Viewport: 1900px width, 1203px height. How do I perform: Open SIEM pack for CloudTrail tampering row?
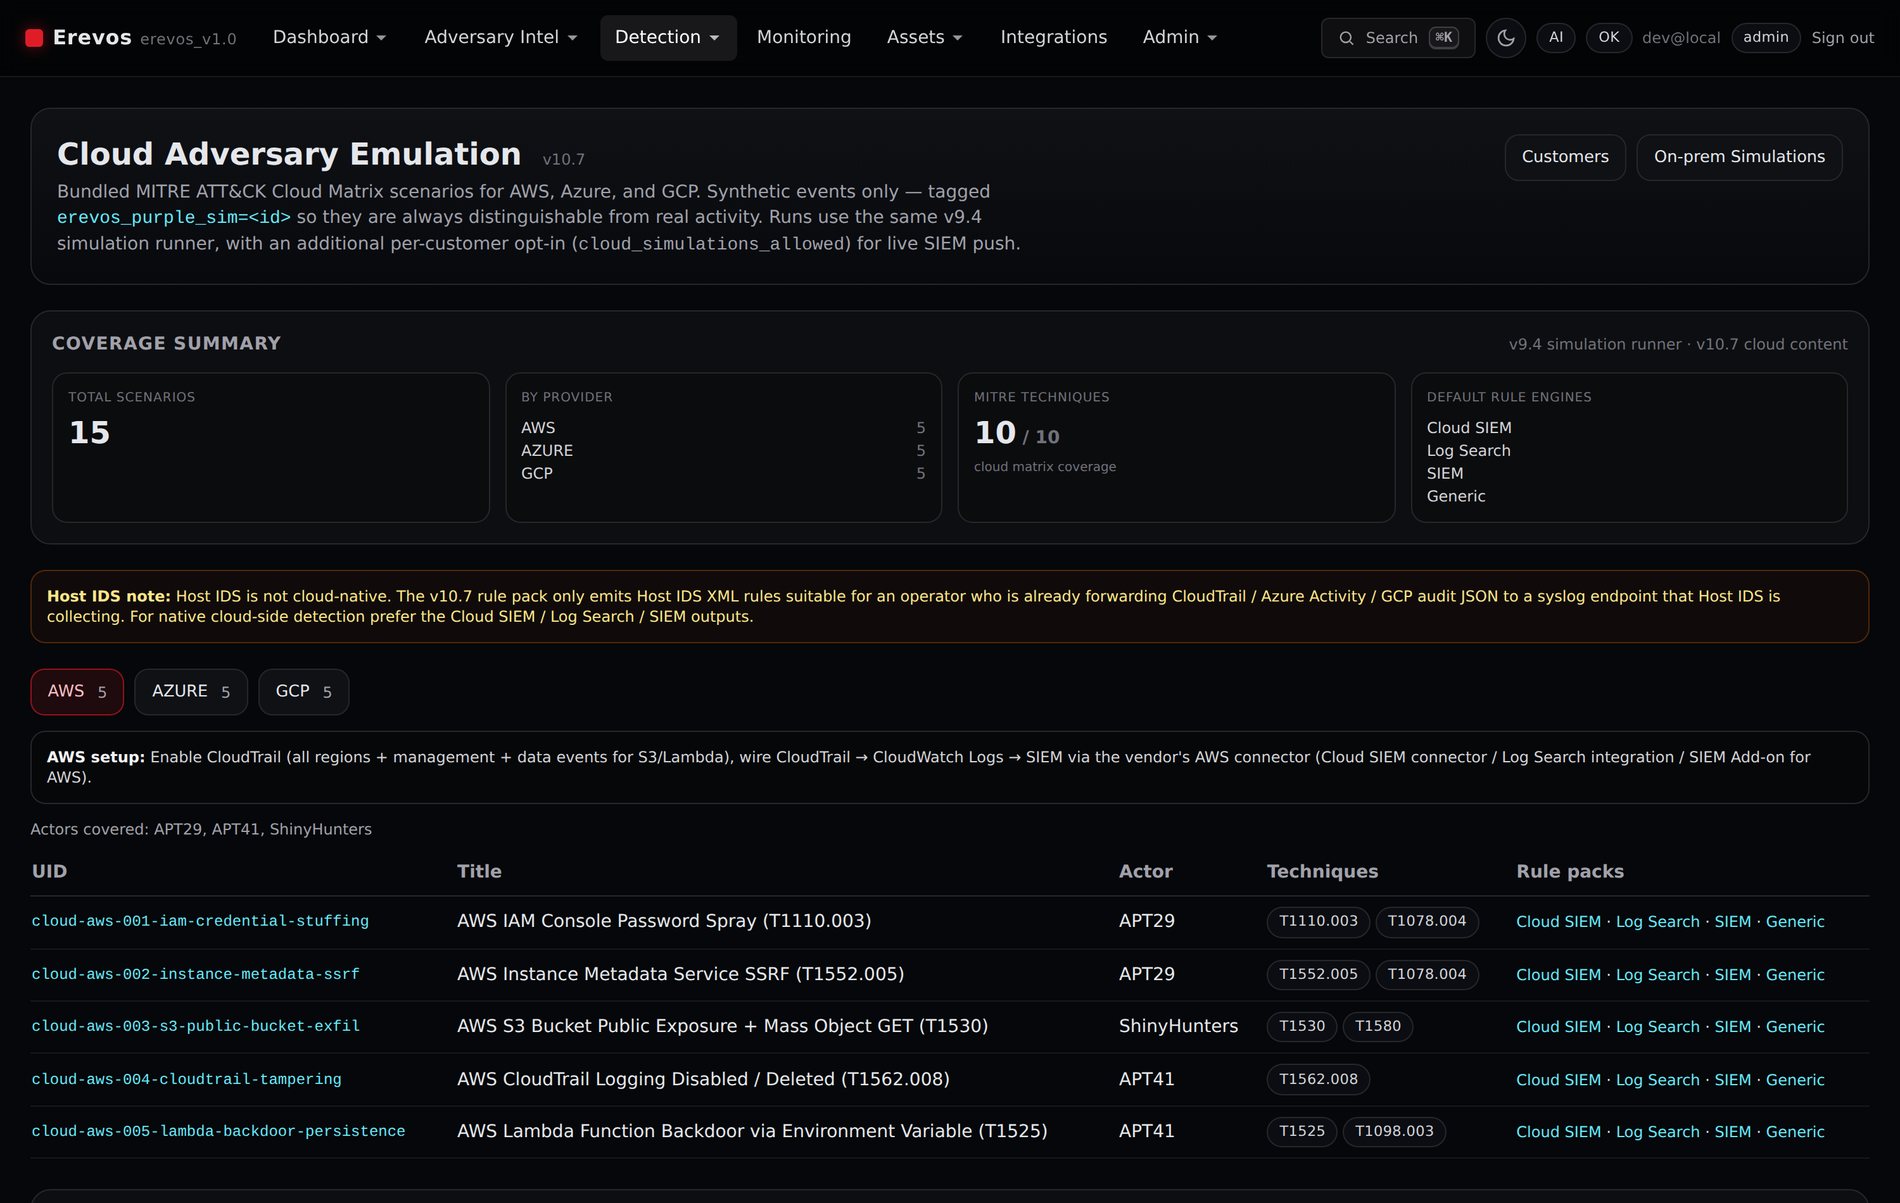[1732, 1080]
